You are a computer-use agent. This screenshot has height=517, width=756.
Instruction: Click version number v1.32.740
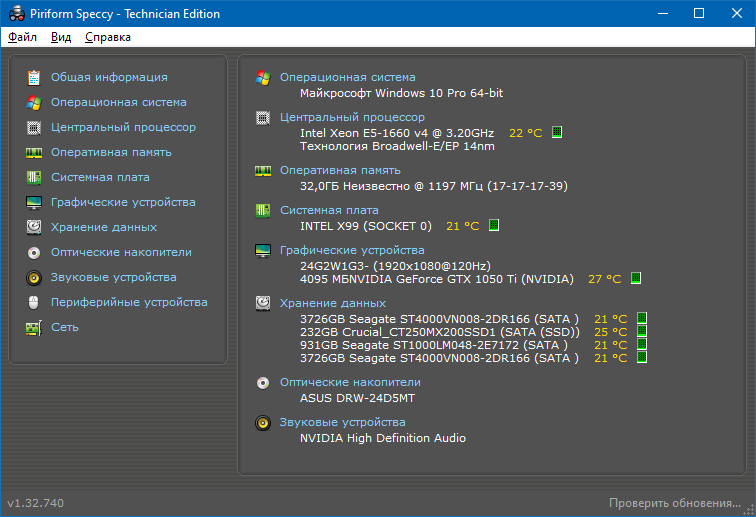[36, 503]
